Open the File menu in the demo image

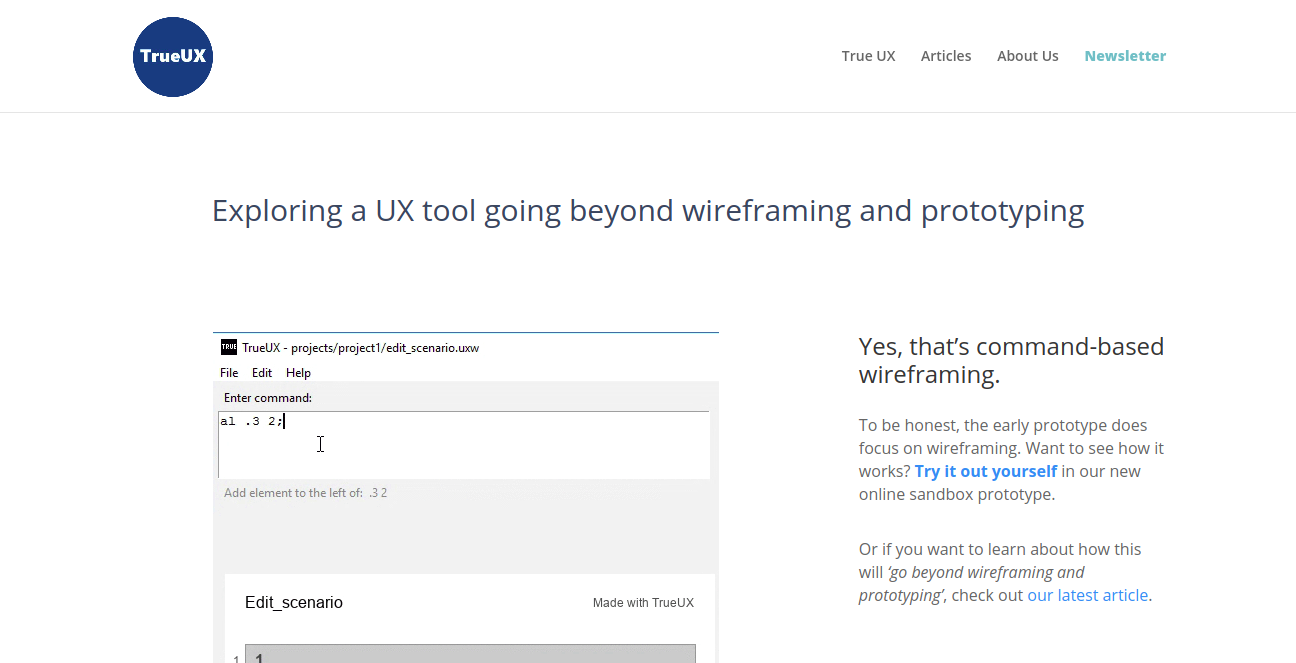229,373
